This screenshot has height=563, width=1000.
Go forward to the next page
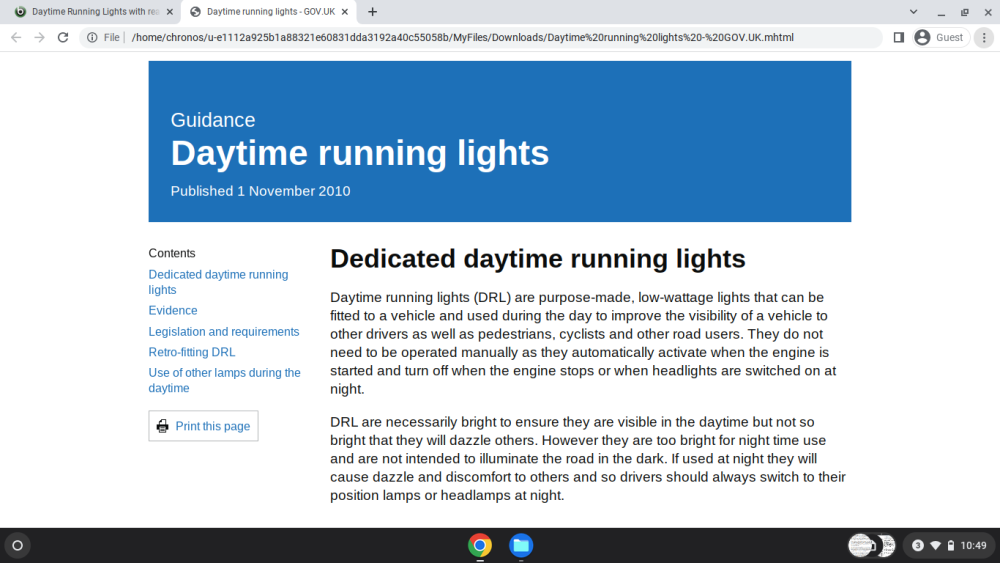[x=40, y=38]
